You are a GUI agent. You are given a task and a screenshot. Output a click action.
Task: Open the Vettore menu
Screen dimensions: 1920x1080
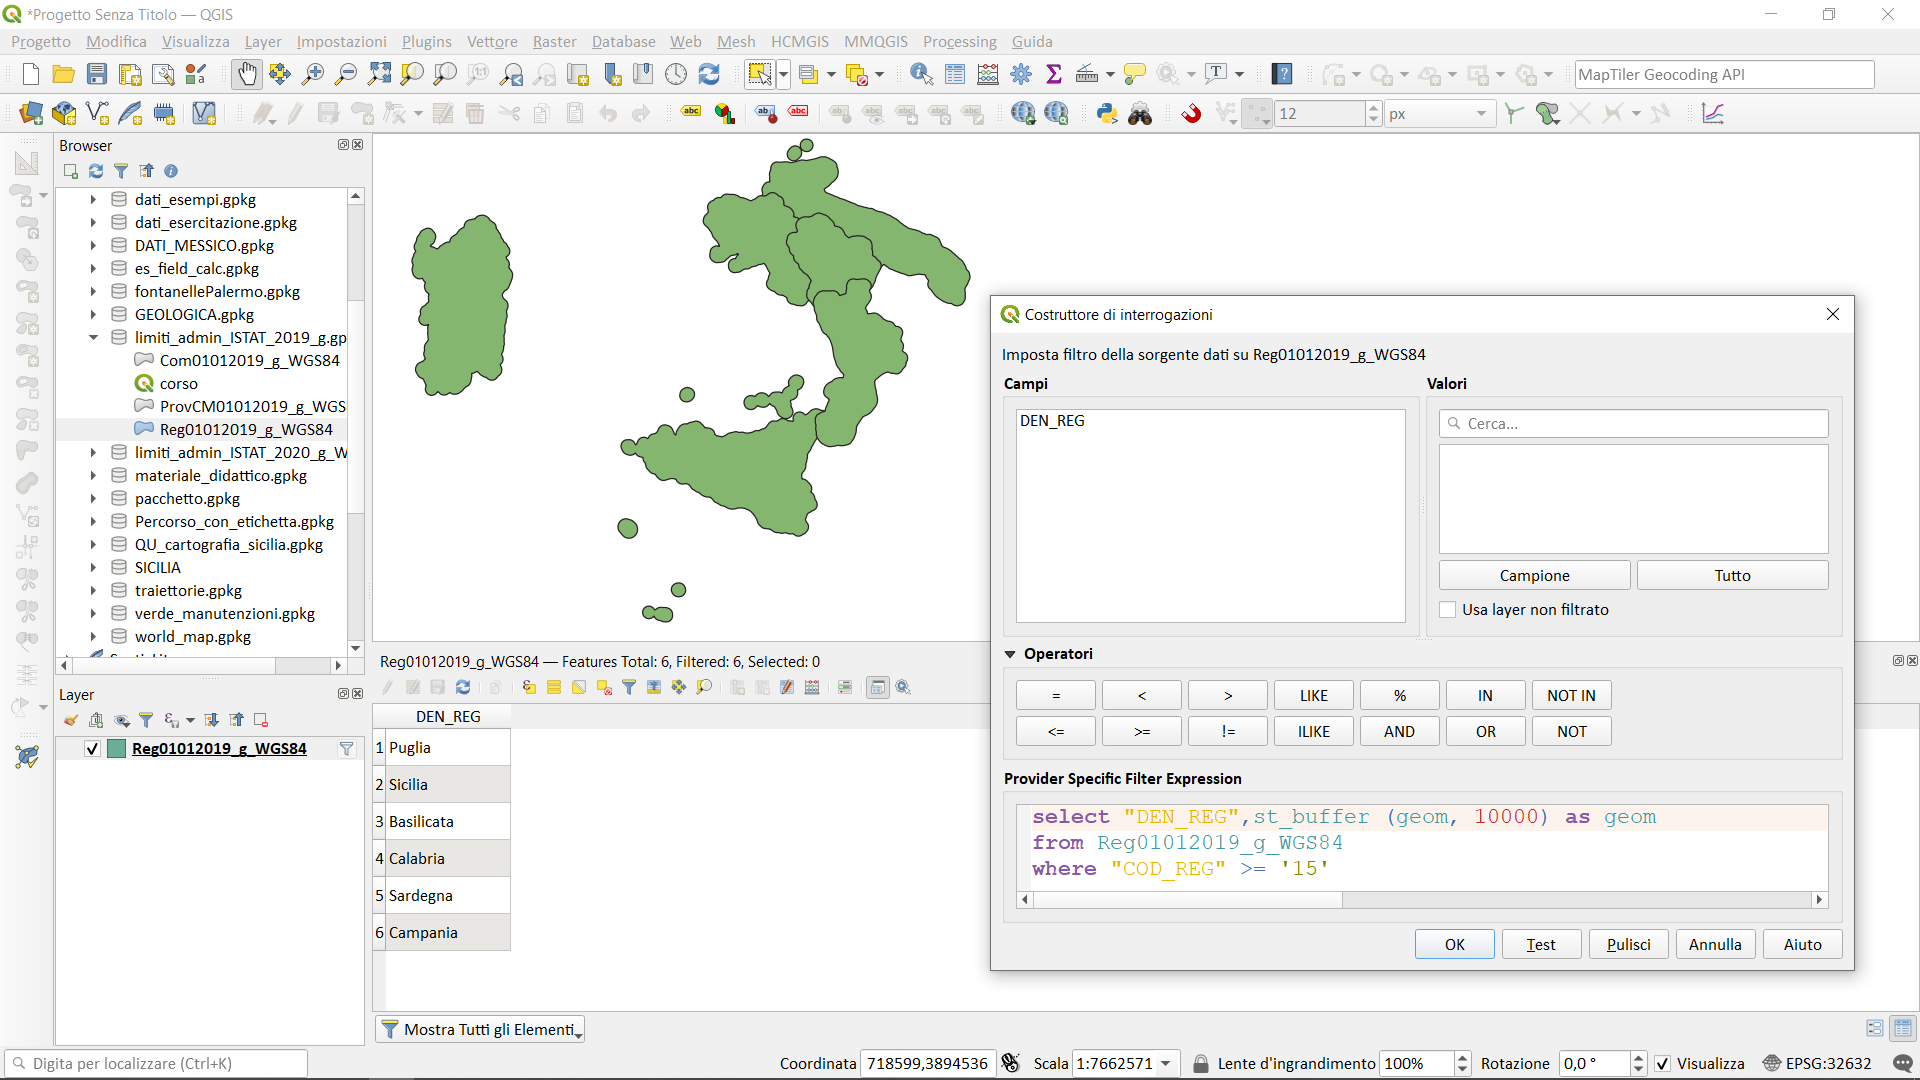point(492,41)
